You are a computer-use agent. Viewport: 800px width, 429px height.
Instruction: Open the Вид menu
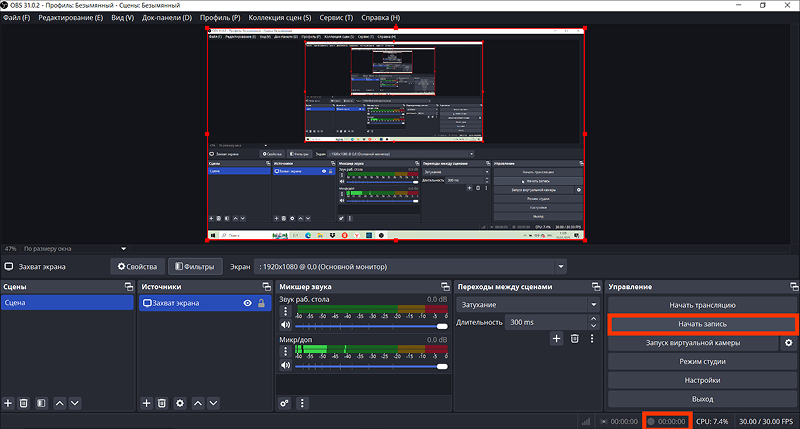point(122,17)
